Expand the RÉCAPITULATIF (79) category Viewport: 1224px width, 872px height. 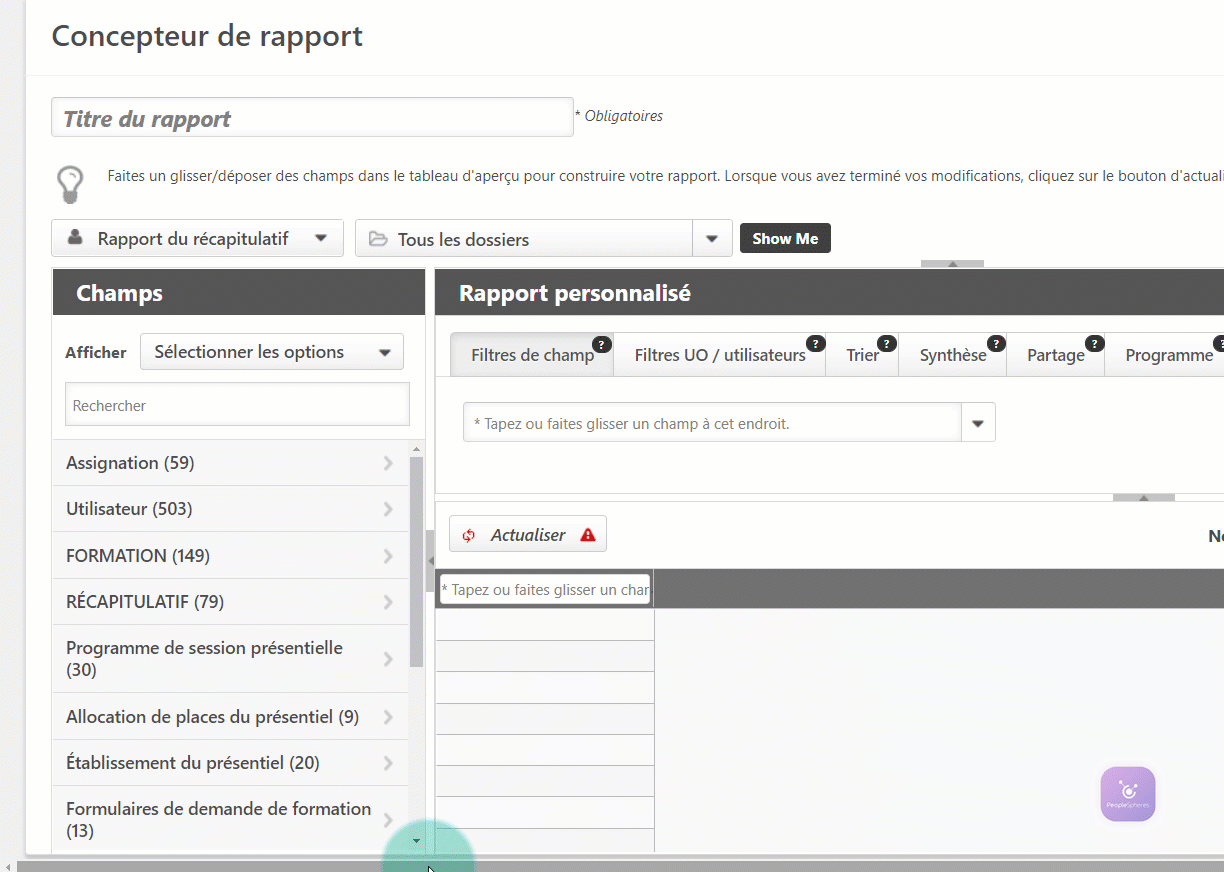(231, 602)
